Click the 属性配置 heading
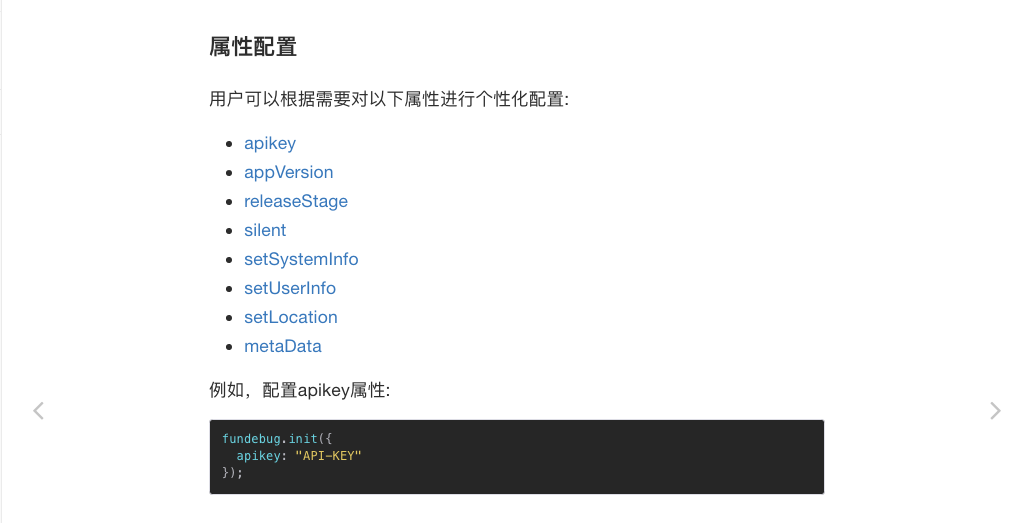Image resolution: width=1017 pixels, height=523 pixels. [x=253, y=47]
